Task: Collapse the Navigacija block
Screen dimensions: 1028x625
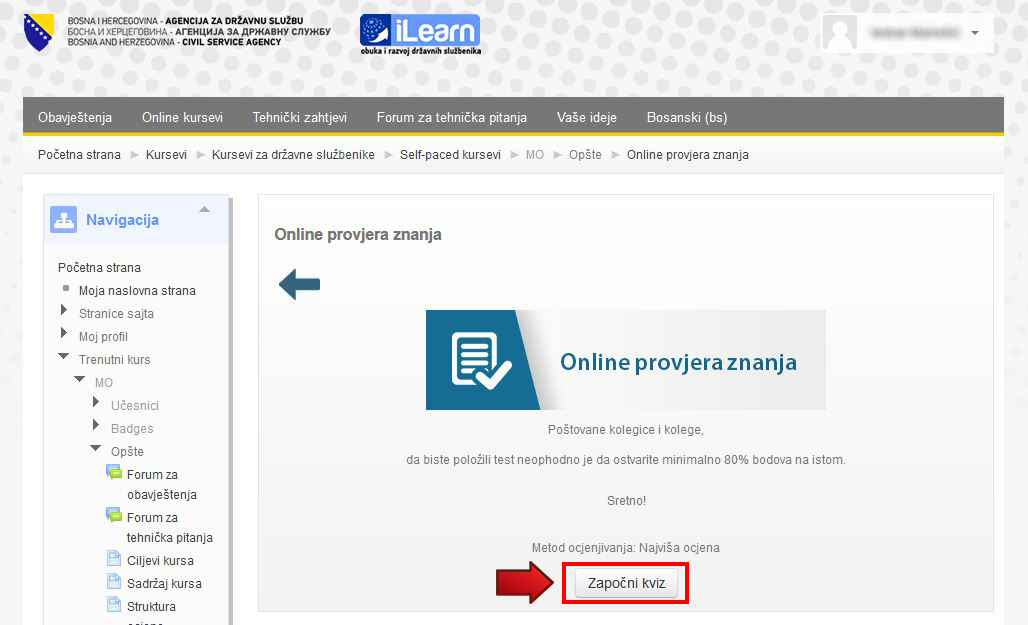Action: pos(204,210)
